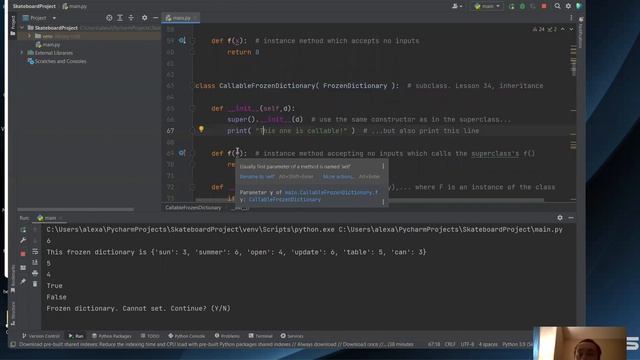
Task: Click Collapse All in Project panel toolbar
Action: click(x=131, y=18)
